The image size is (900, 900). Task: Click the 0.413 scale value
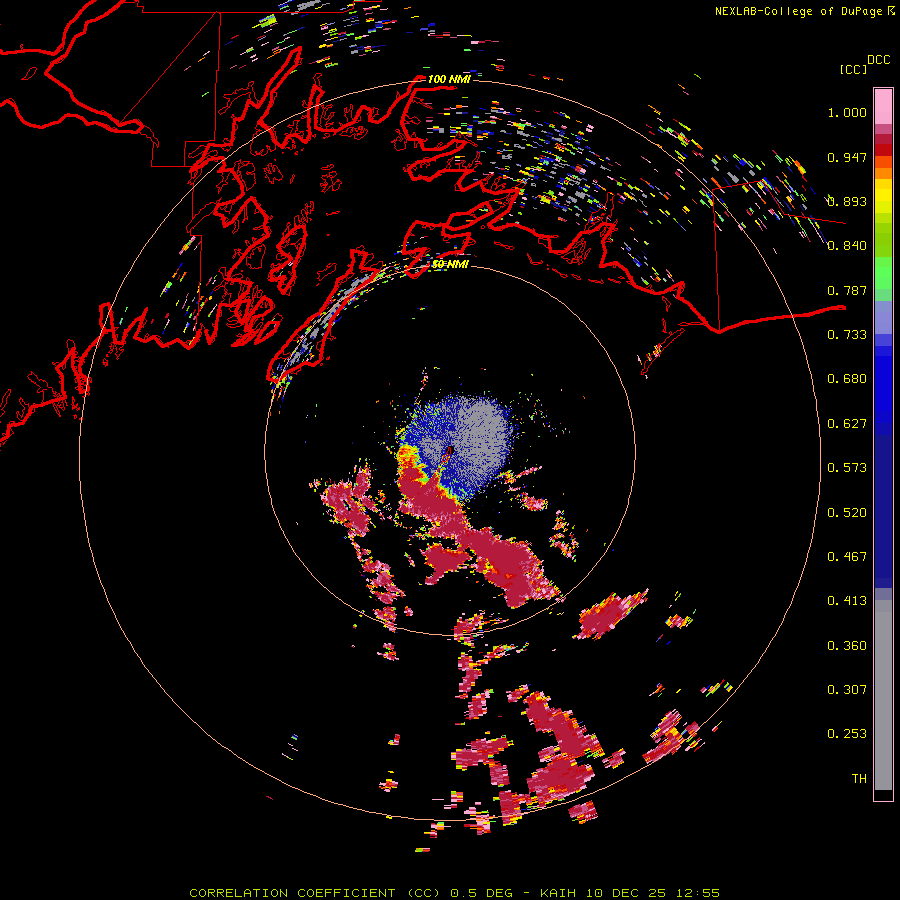[x=847, y=601]
